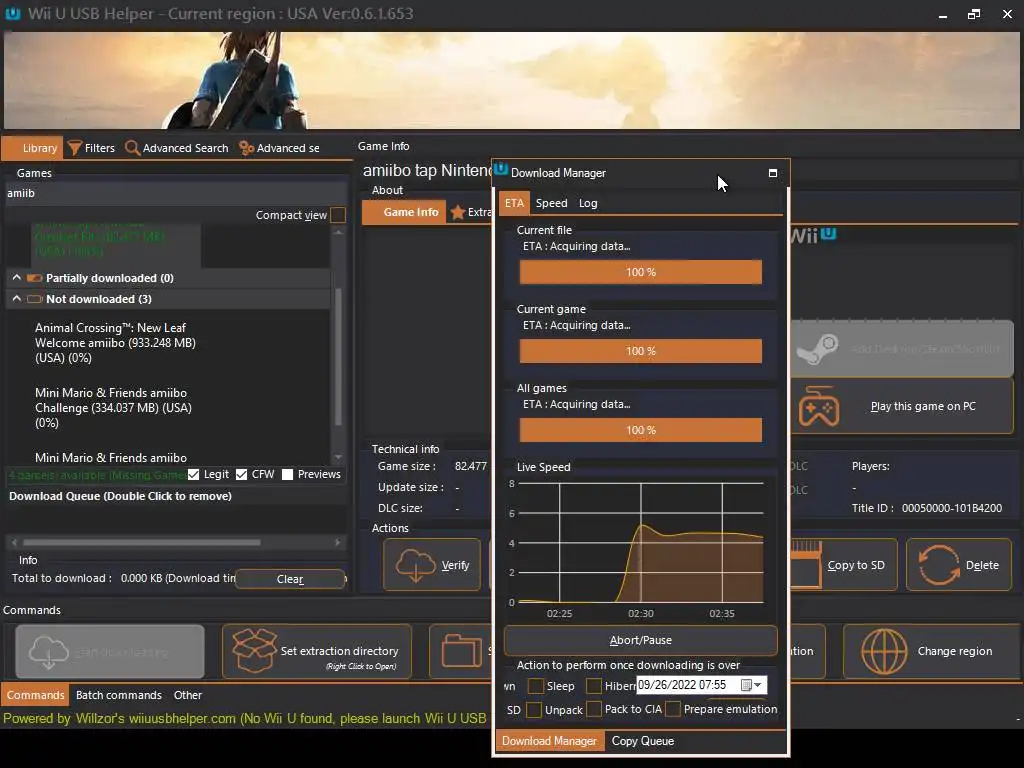Open the Copy Queue tab

(x=643, y=741)
